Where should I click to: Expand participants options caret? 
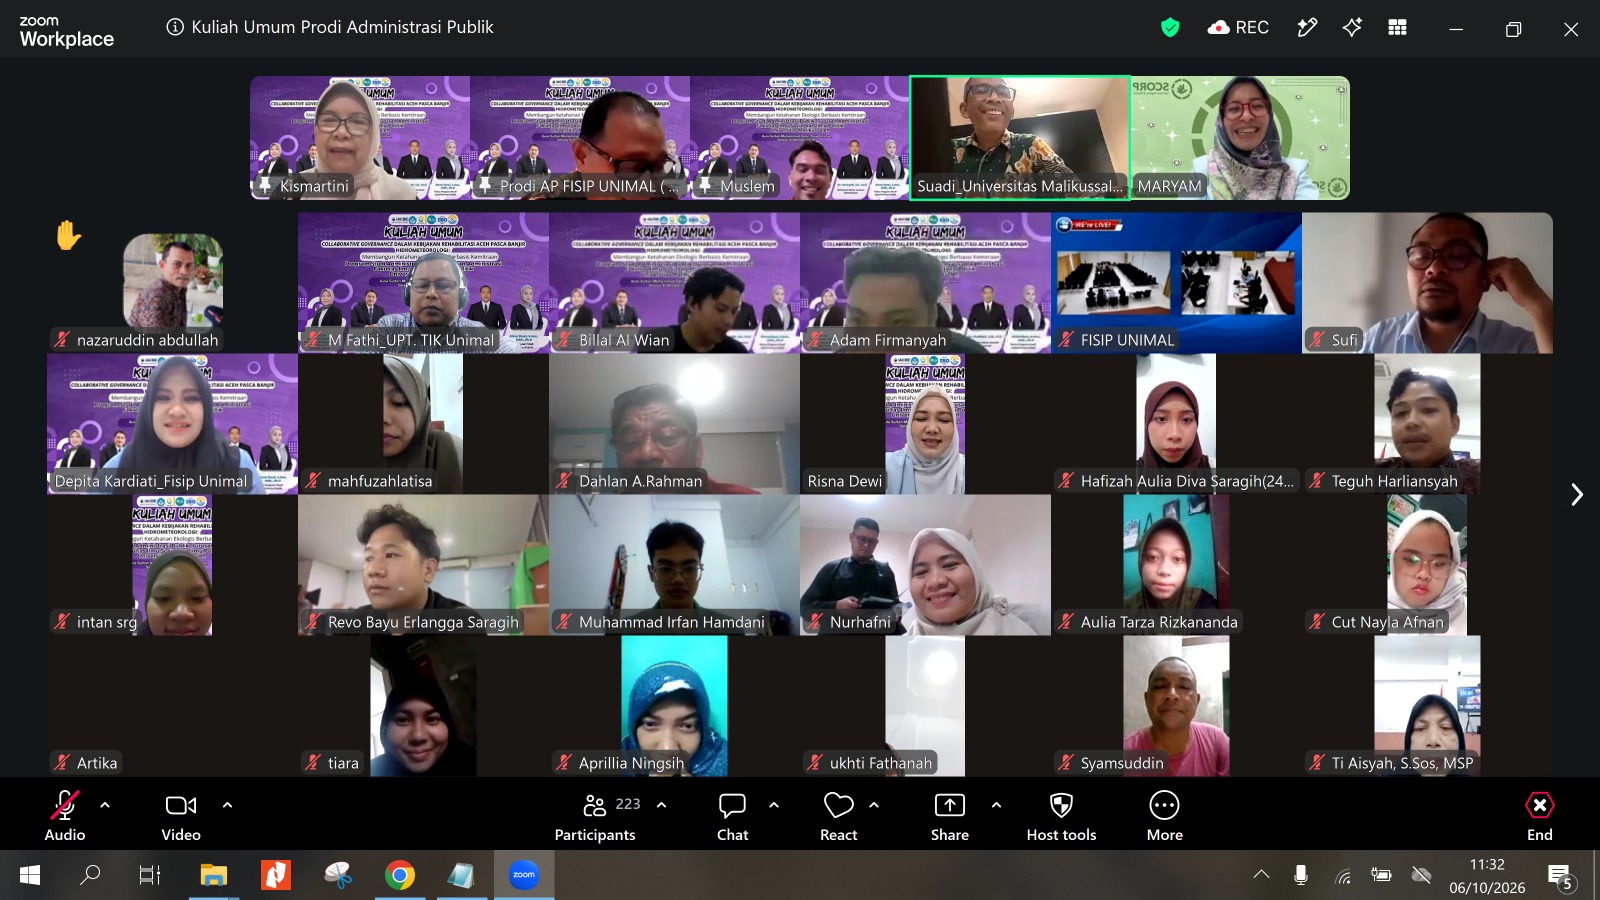tap(661, 804)
